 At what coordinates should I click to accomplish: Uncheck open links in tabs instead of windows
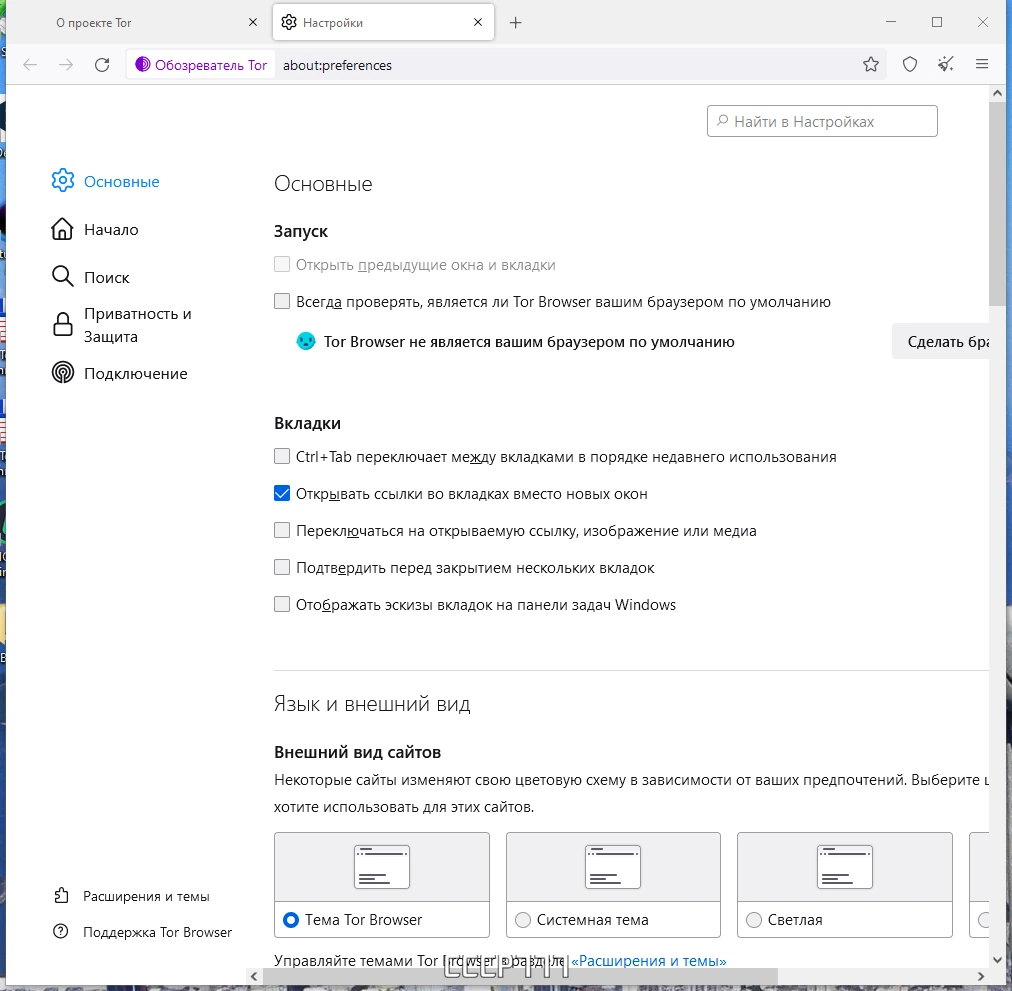[x=282, y=493]
